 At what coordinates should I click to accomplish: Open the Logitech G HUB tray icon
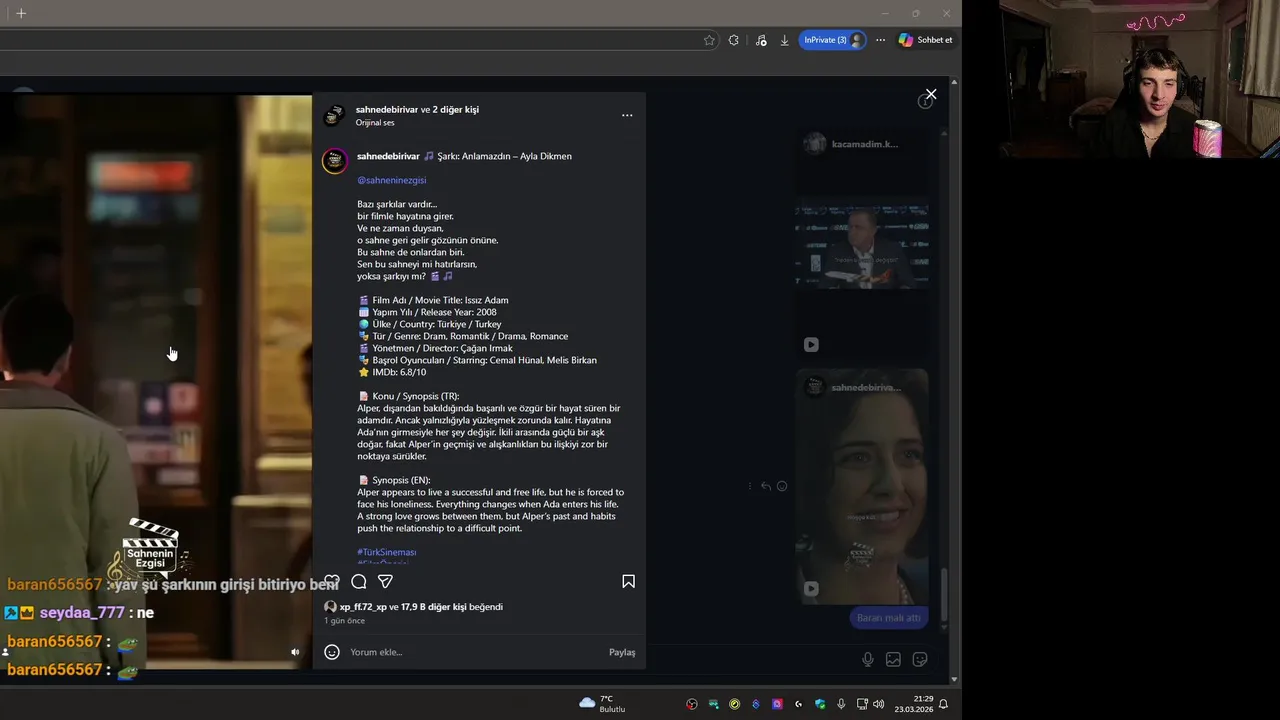(798, 704)
